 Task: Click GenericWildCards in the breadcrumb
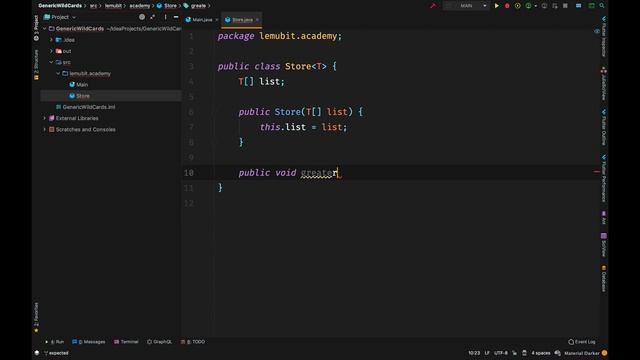point(60,6)
